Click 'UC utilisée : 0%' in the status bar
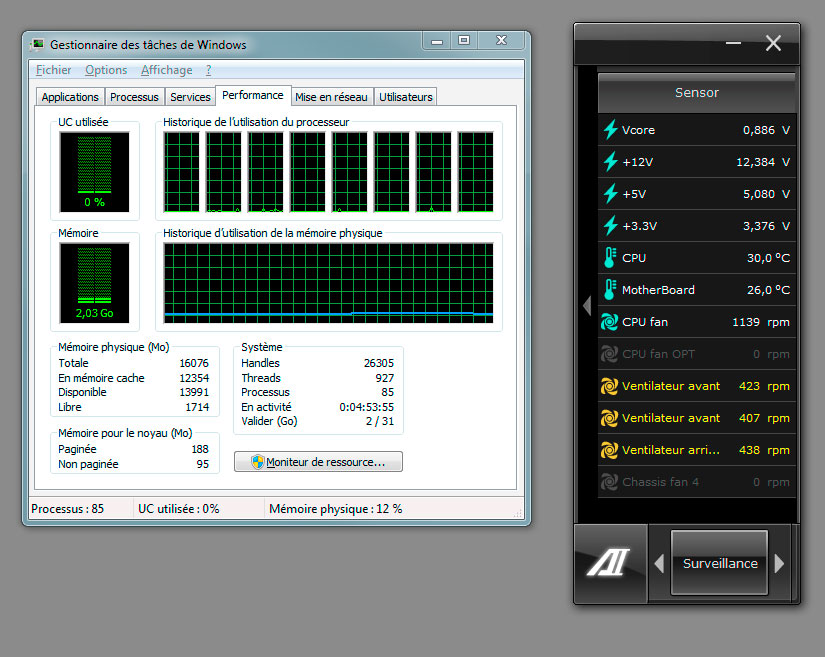This screenshot has width=825, height=657. [x=178, y=509]
